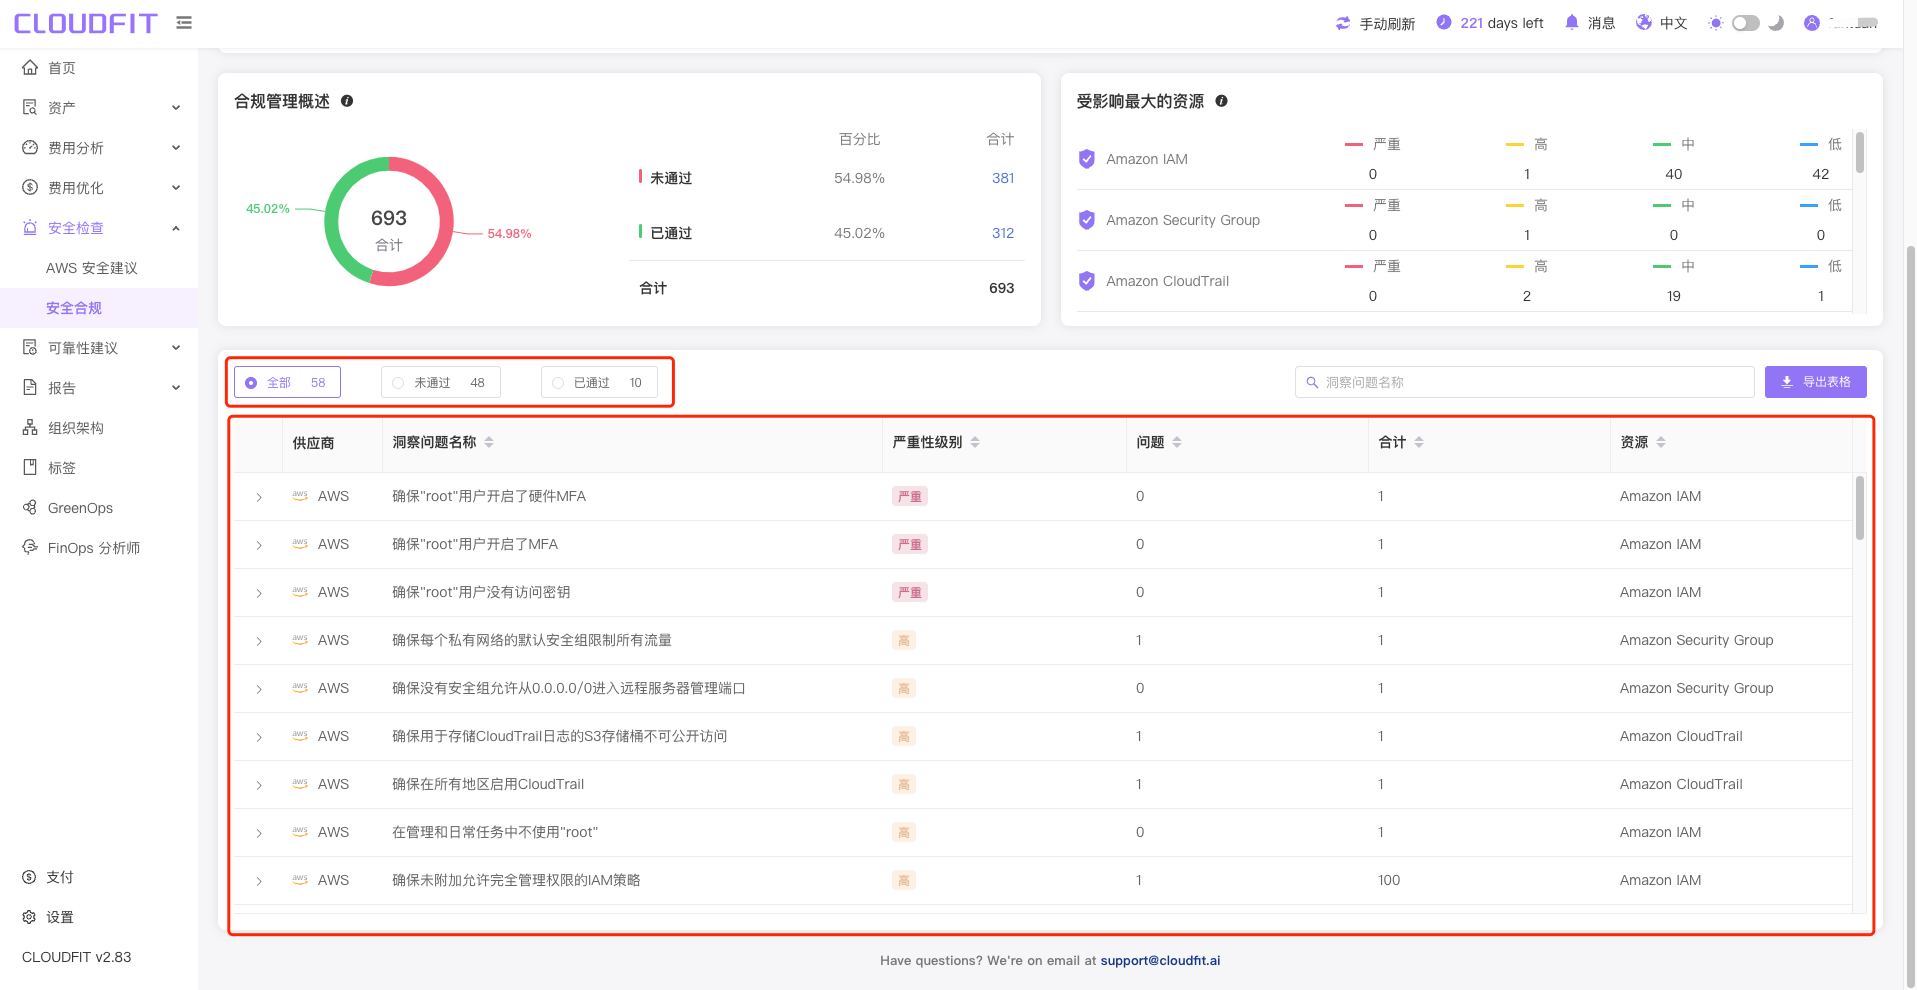The image size is (1917, 990).
Task: Click the 221 days left badge icon
Action: 1444,22
